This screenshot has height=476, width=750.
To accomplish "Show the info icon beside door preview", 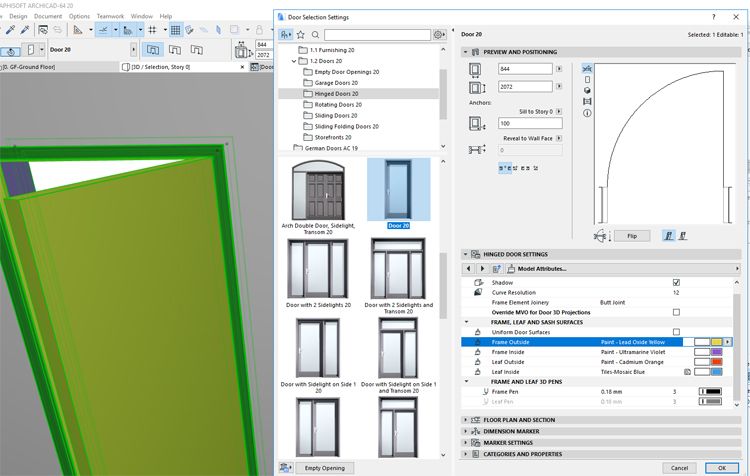I will coord(586,112).
